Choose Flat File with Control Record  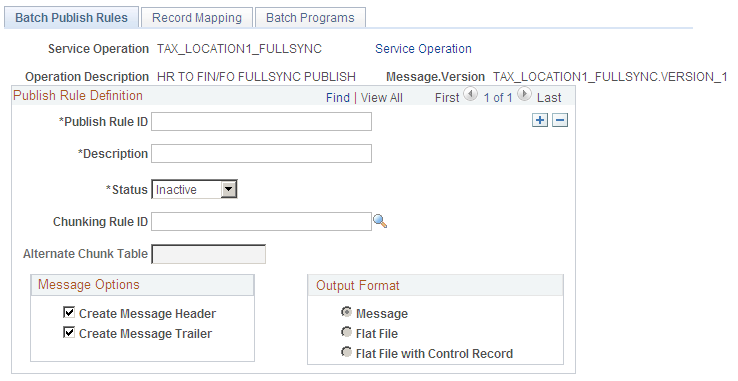point(346,352)
